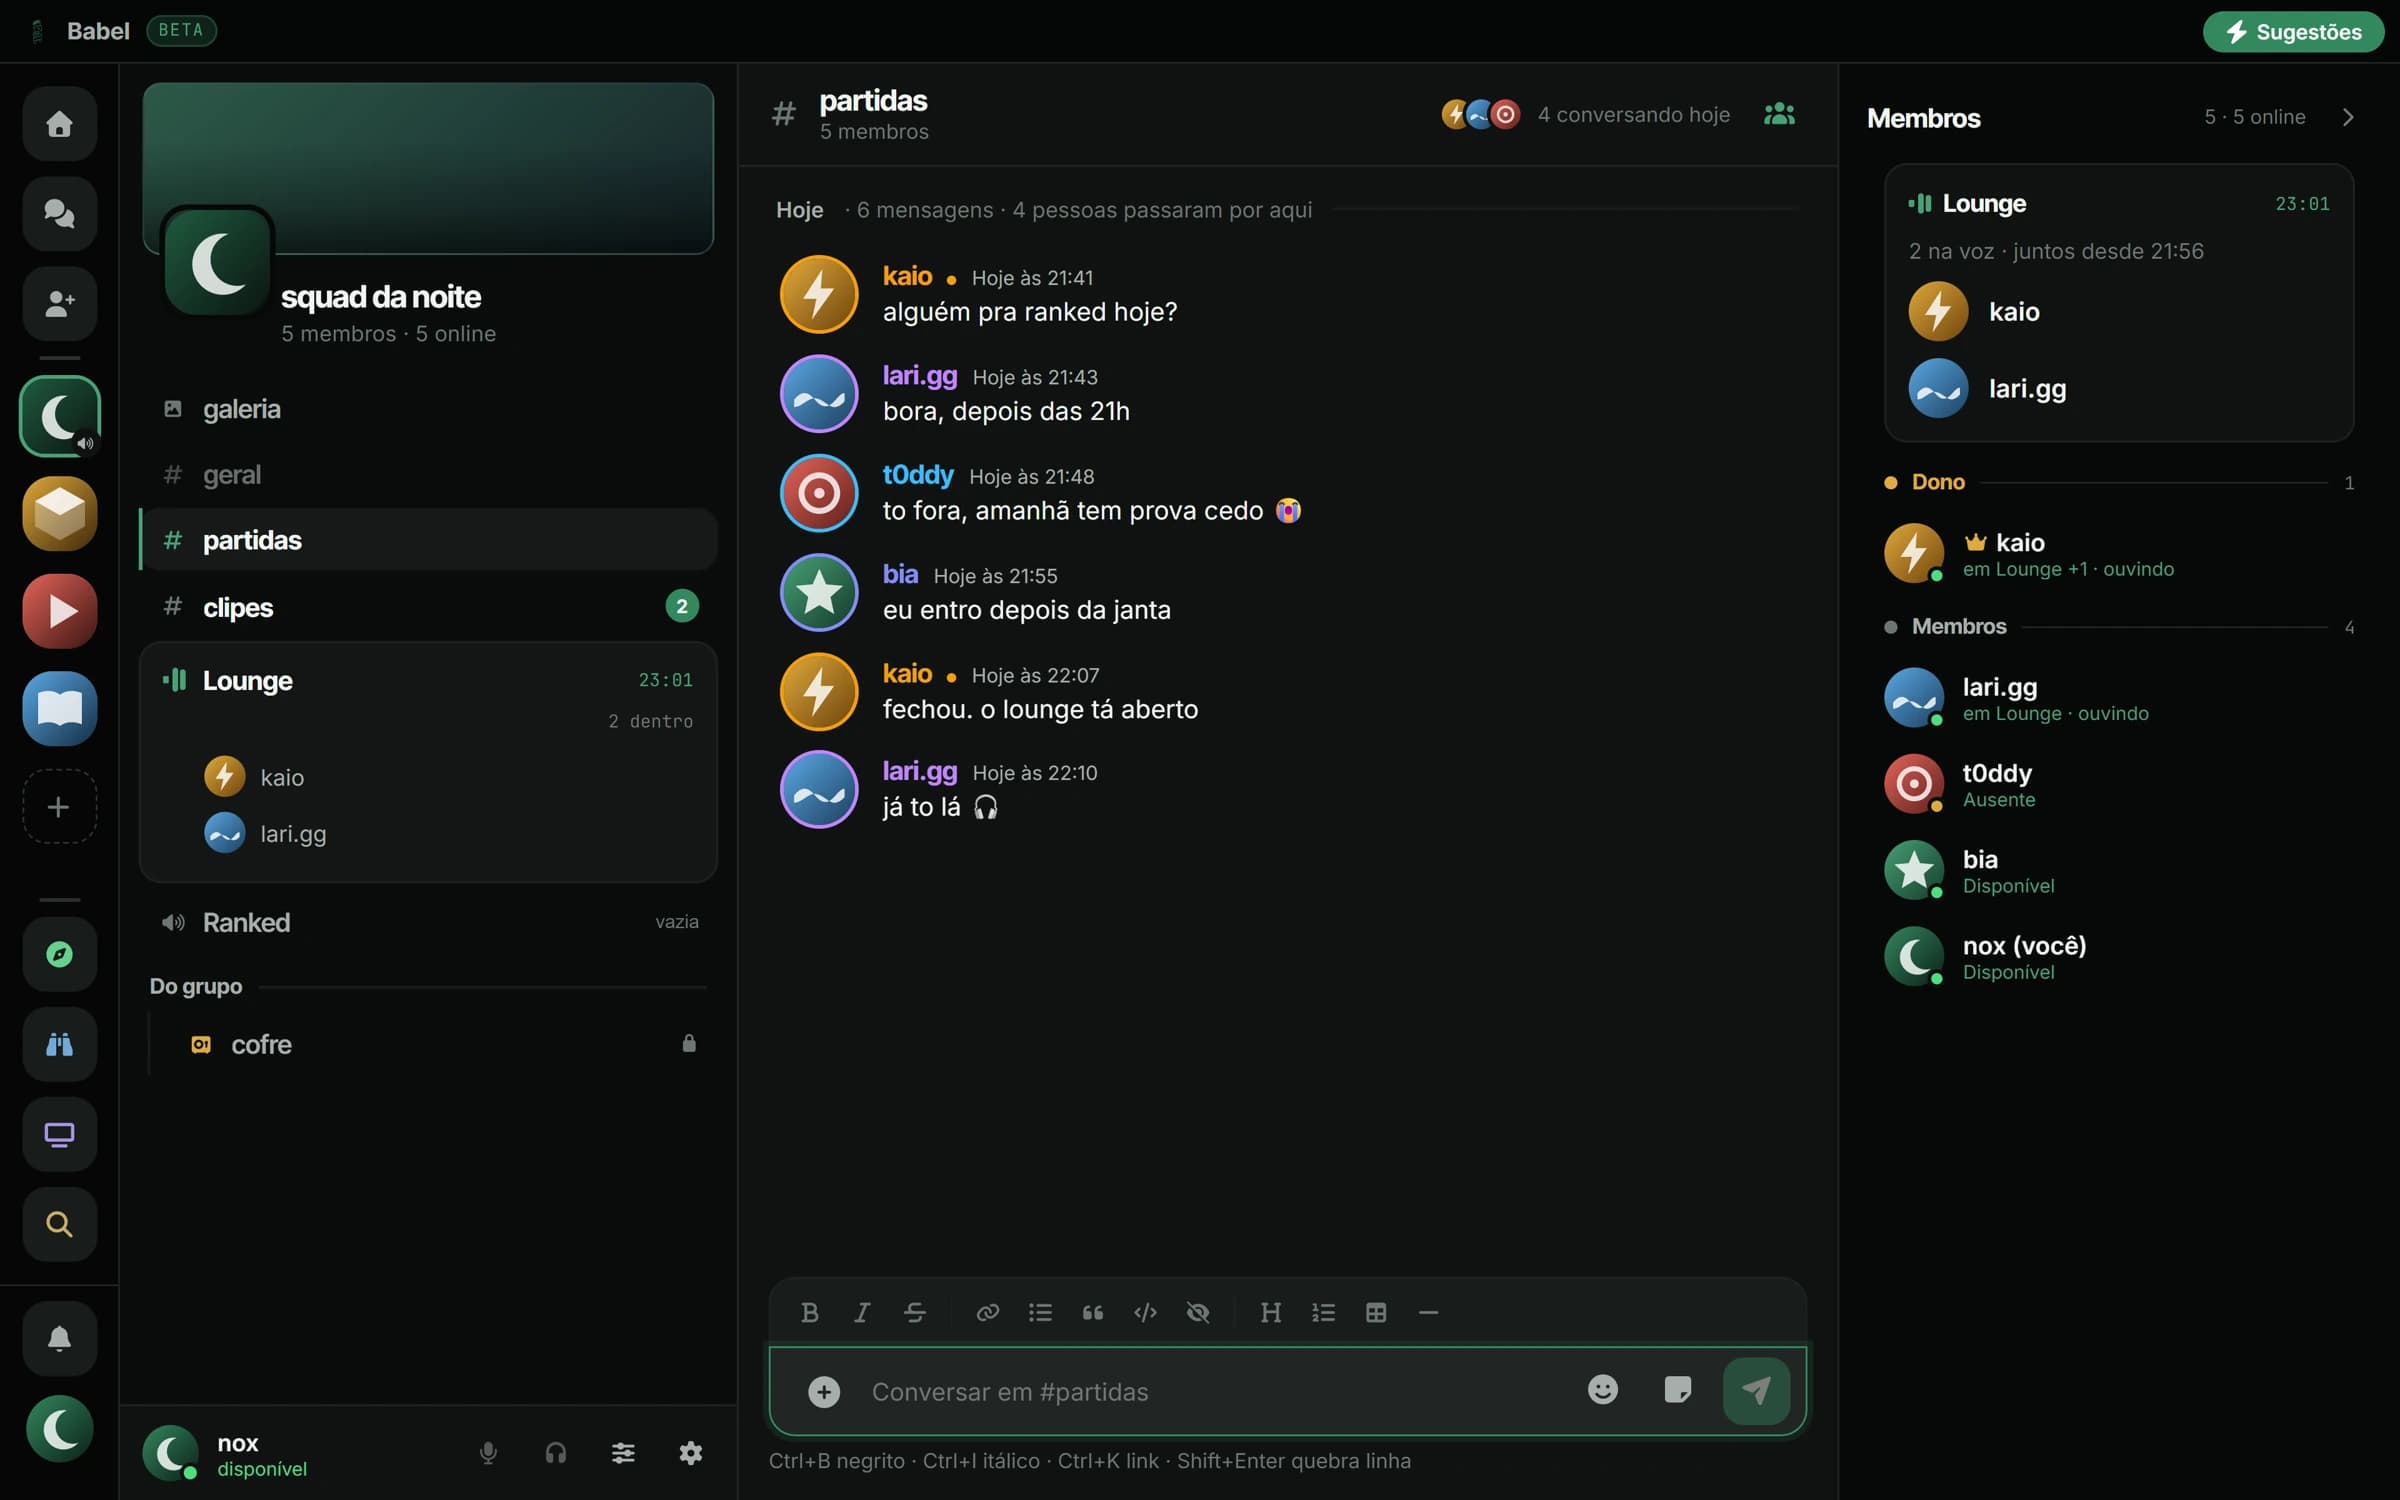Toggle headphones deafen in user bar
Image resolution: width=2400 pixels, height=1500 pixels.
pyautogui.click(x=556, y=1453)
